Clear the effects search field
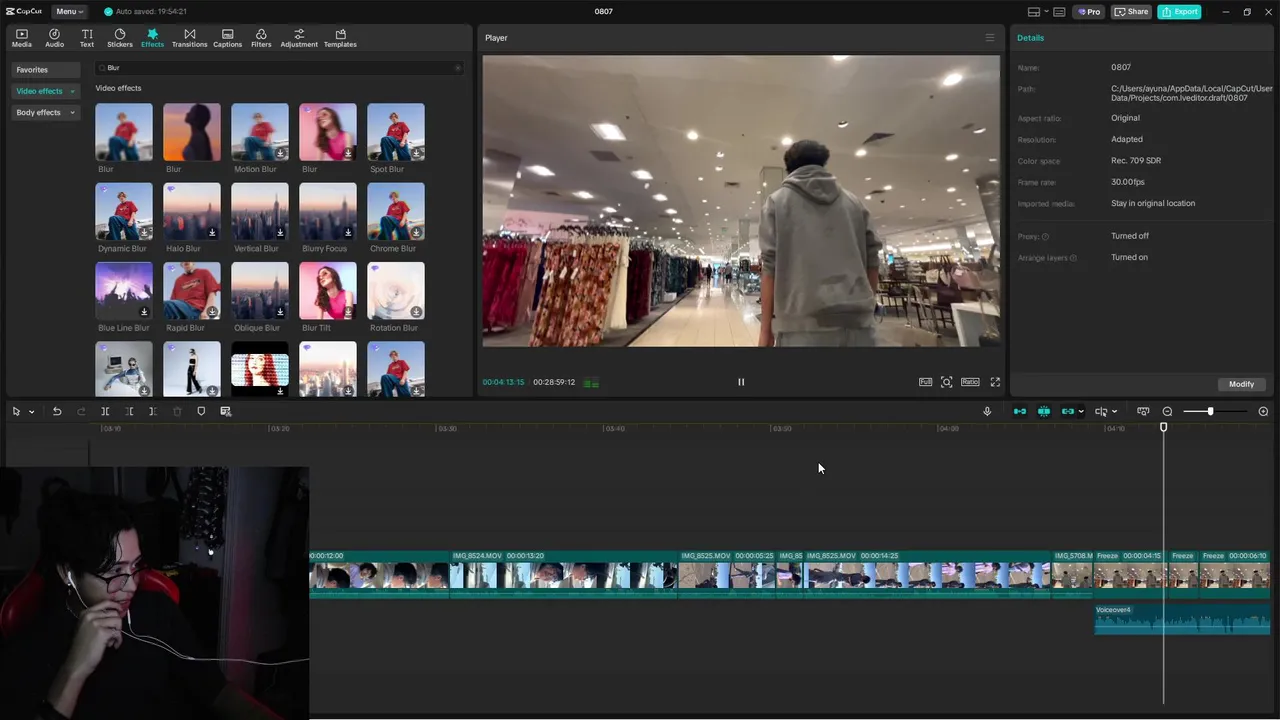This screenshot has height=720, width=1280. coord(458,68)
